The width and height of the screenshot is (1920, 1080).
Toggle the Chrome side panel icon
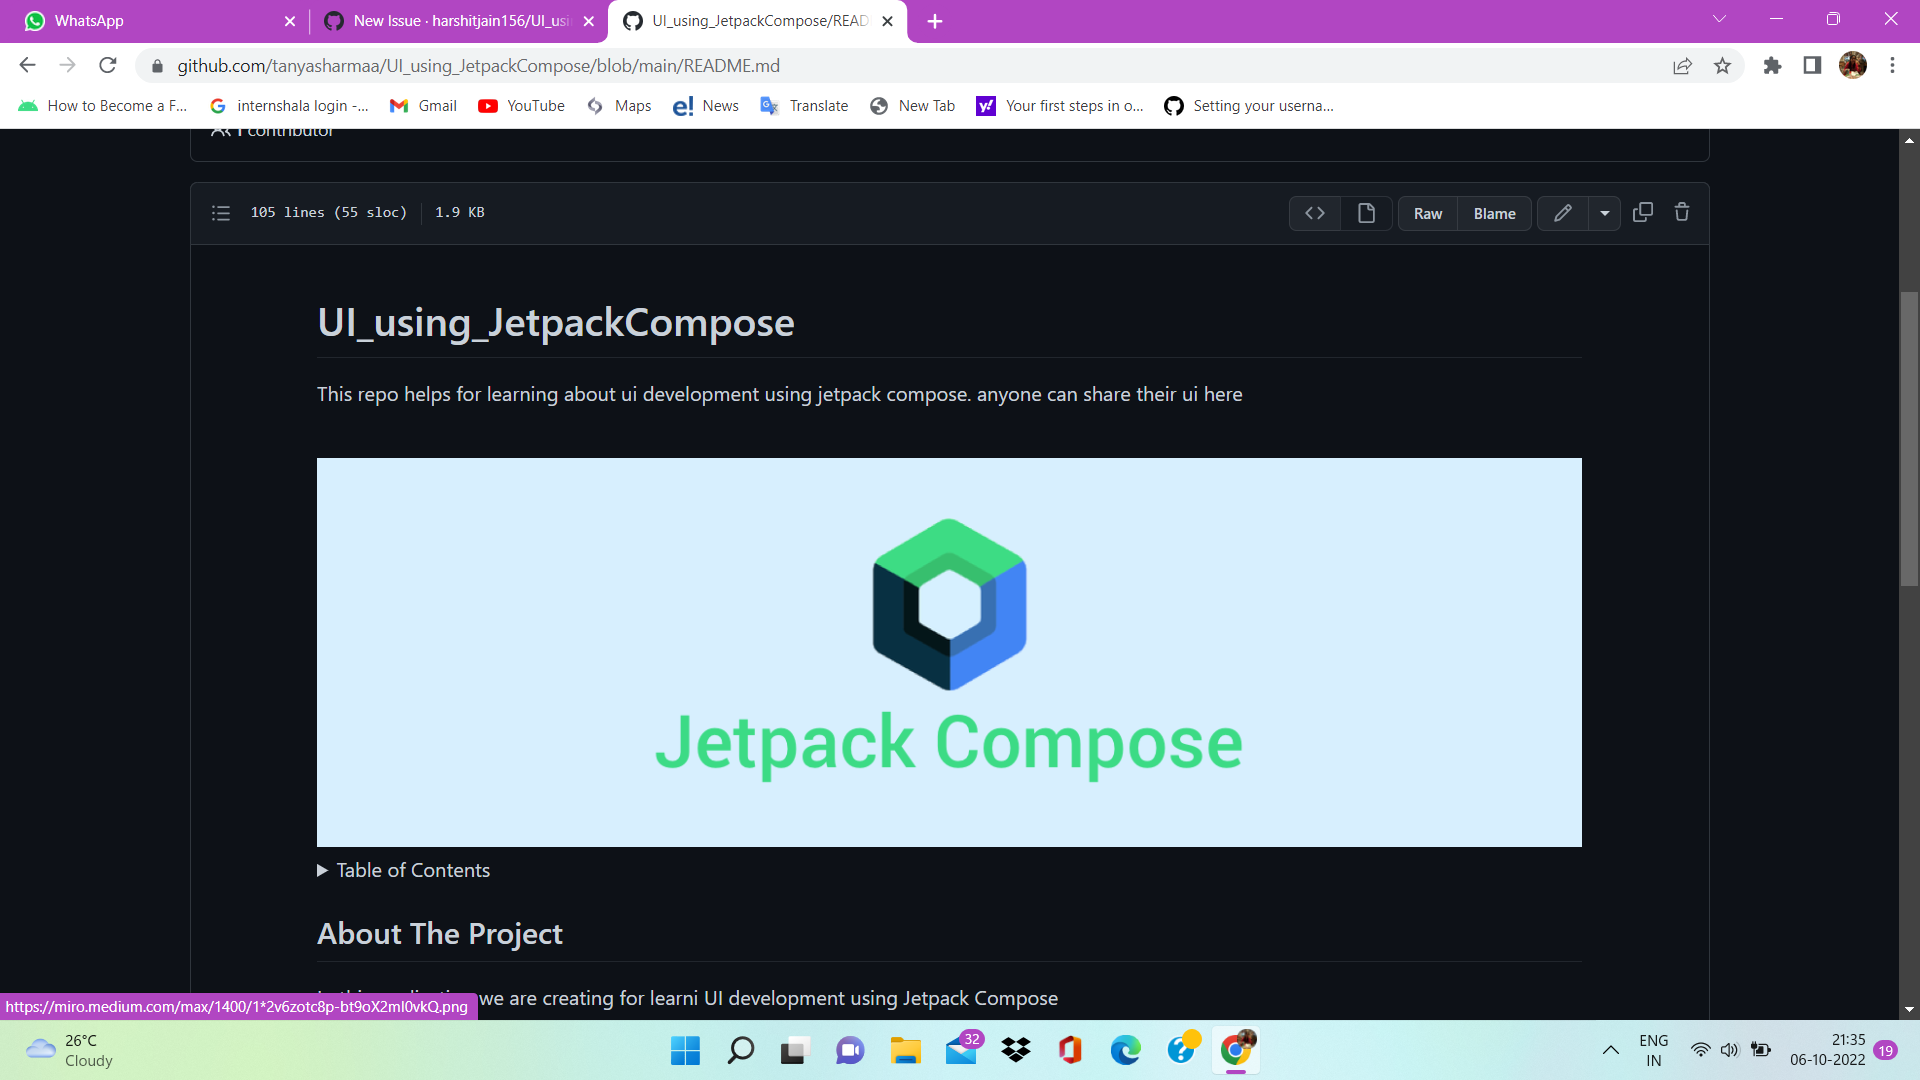click(x=1812, y=66)
